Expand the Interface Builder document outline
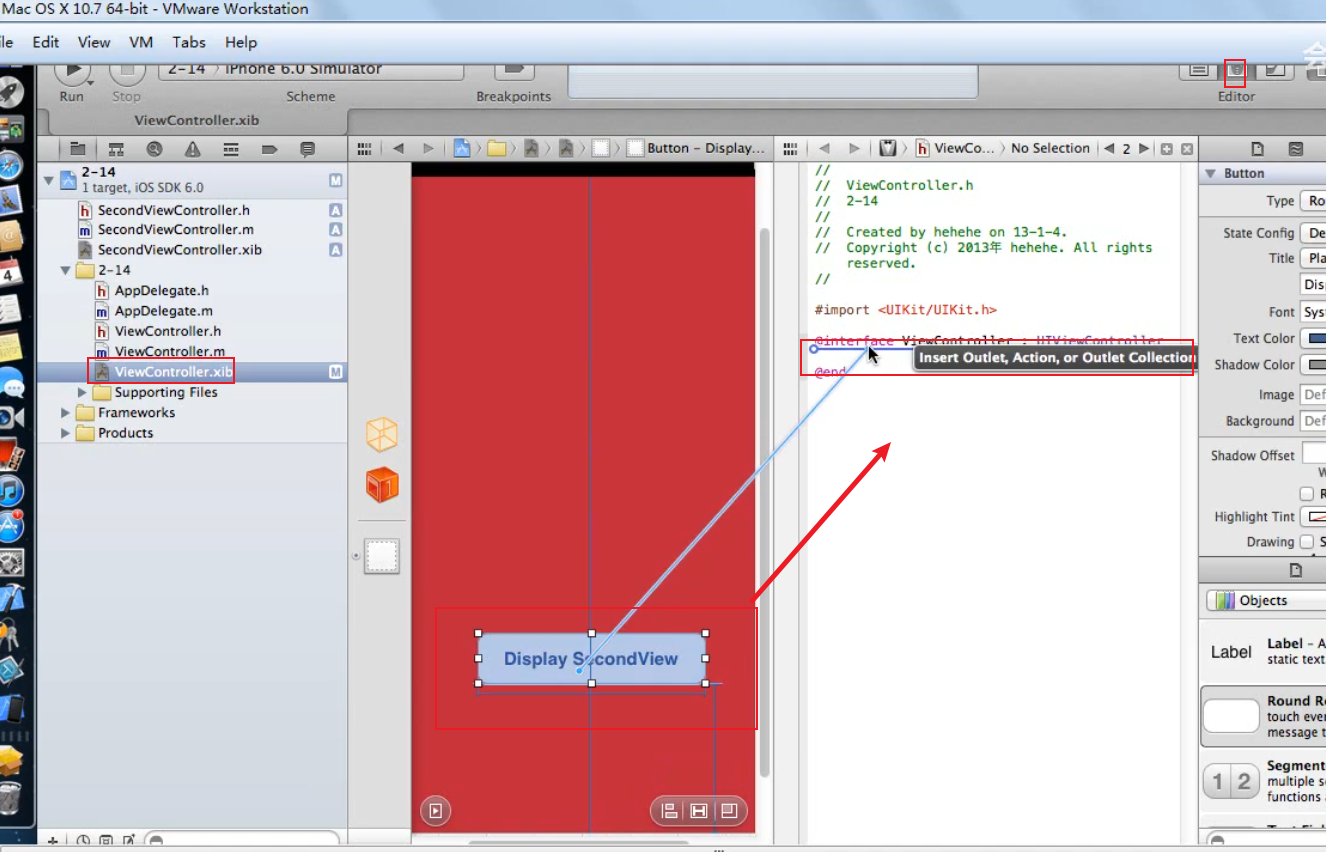Viewport: 1326px width, 852px height. pos(435,811)
